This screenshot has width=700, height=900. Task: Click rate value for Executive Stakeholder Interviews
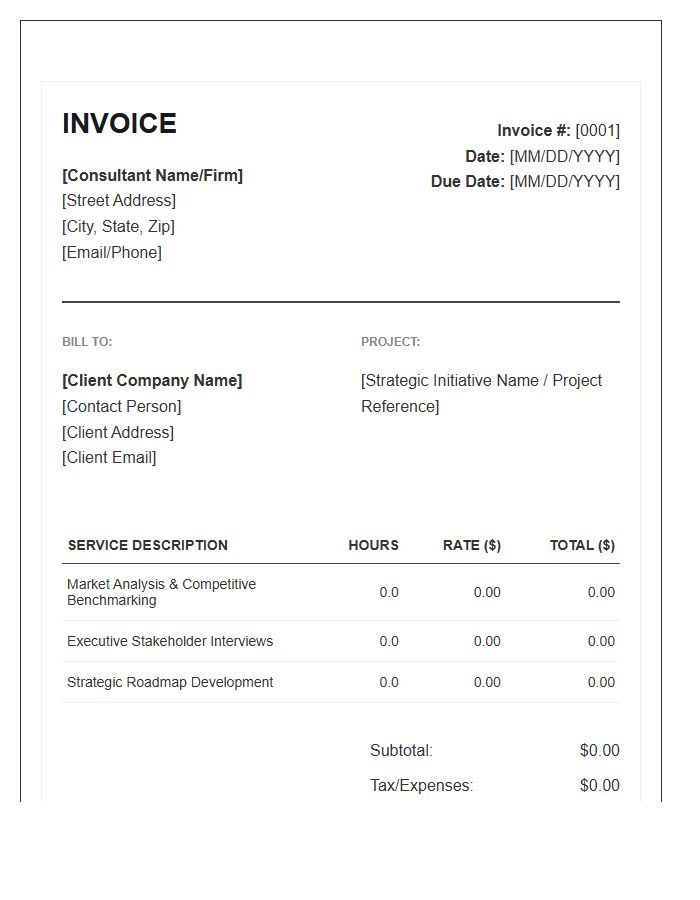(x=487, y=641)
